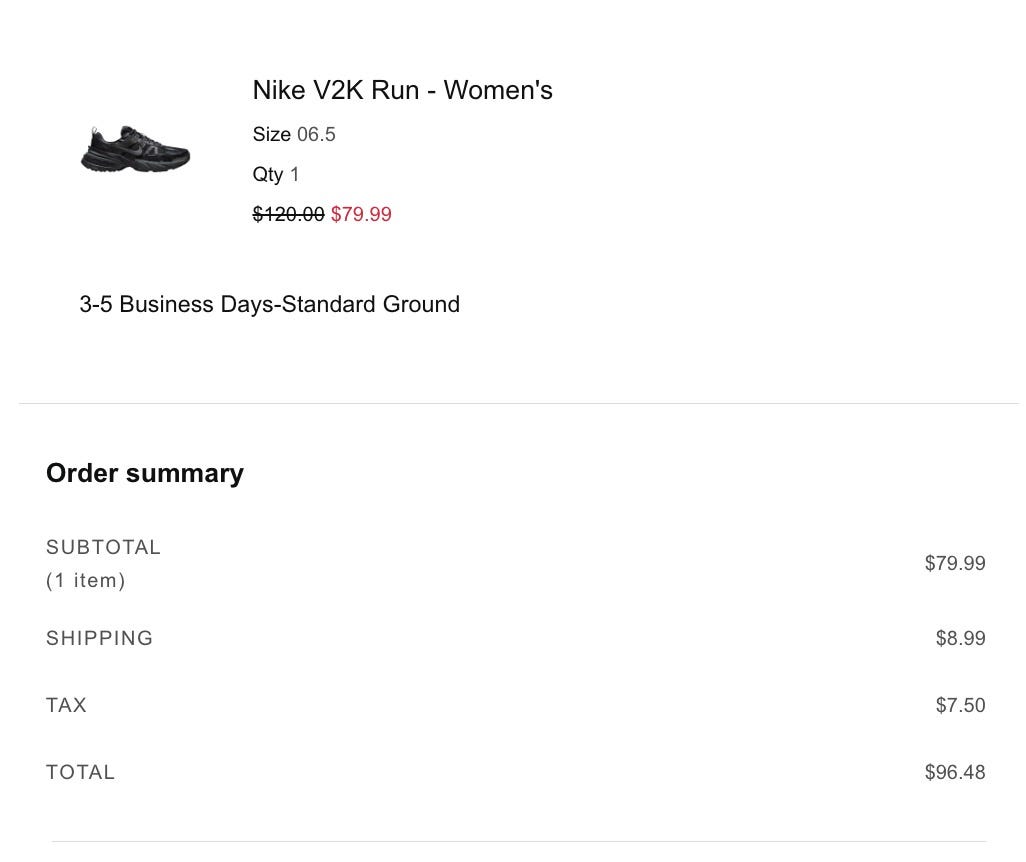Click the TOTAL label
This screenshot has width=1026, height=862.
80,772
